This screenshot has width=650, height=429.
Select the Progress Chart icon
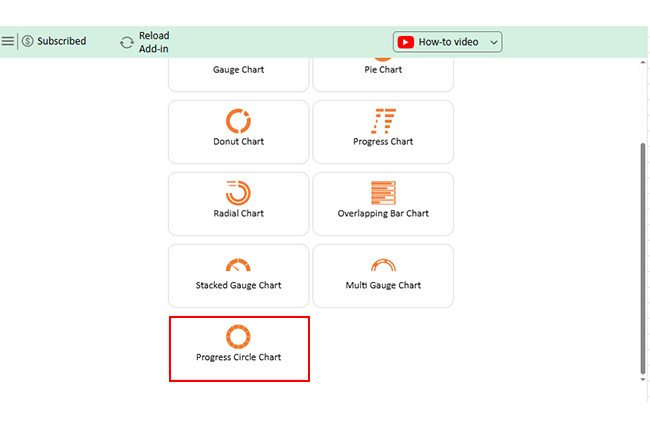coord(383,121)
